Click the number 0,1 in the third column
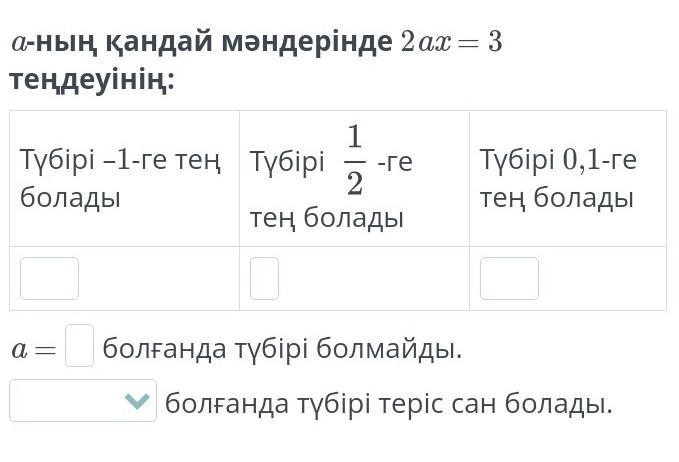 click(x=583, y=160)
